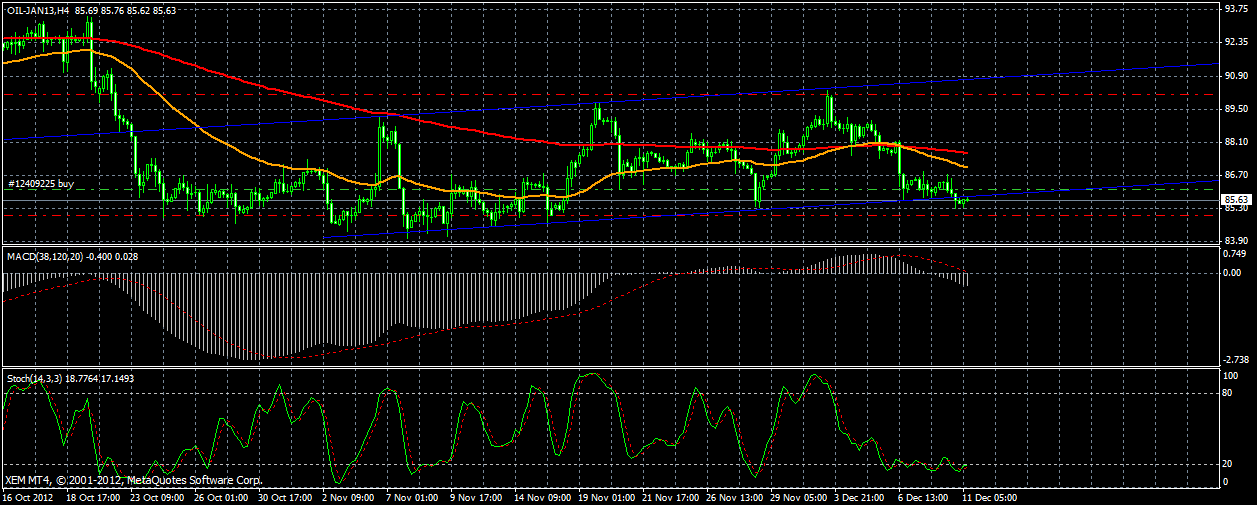Click the stochastic 80 level label

1229,393
